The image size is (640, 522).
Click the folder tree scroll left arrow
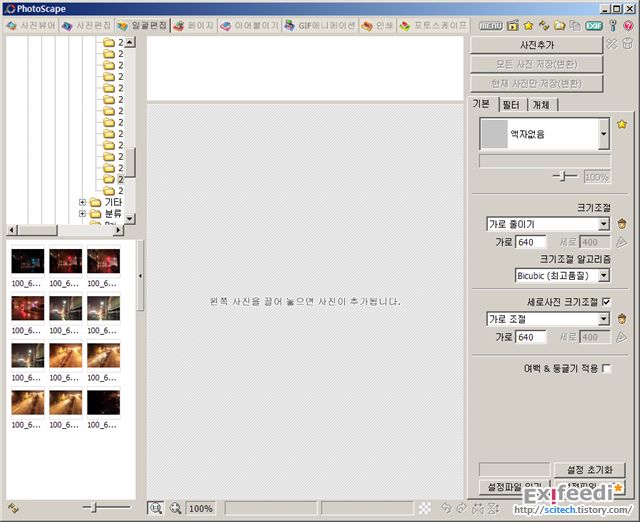[x=11, y=230]
